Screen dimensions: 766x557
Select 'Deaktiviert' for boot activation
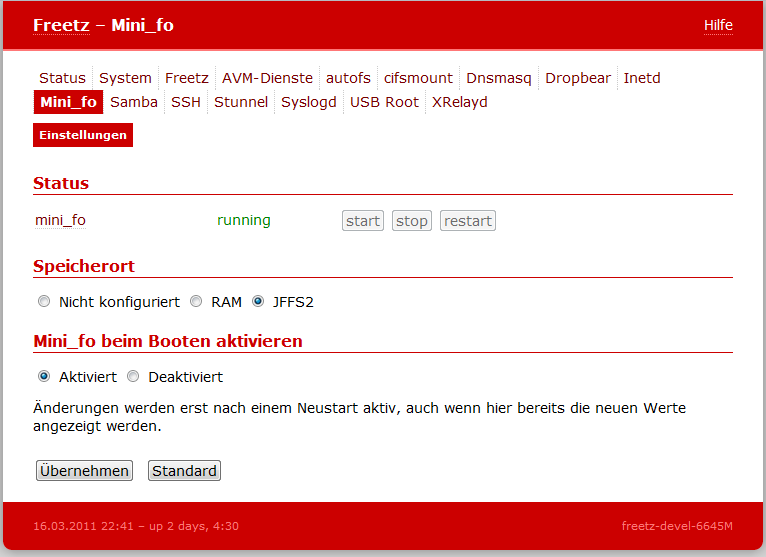click(133, 377)
